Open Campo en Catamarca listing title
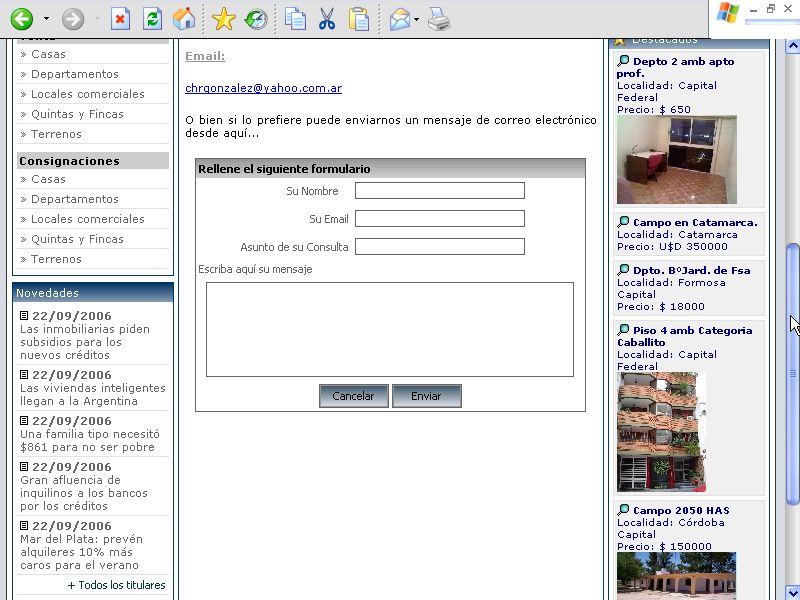800x600 pixels. pos(695,222)
